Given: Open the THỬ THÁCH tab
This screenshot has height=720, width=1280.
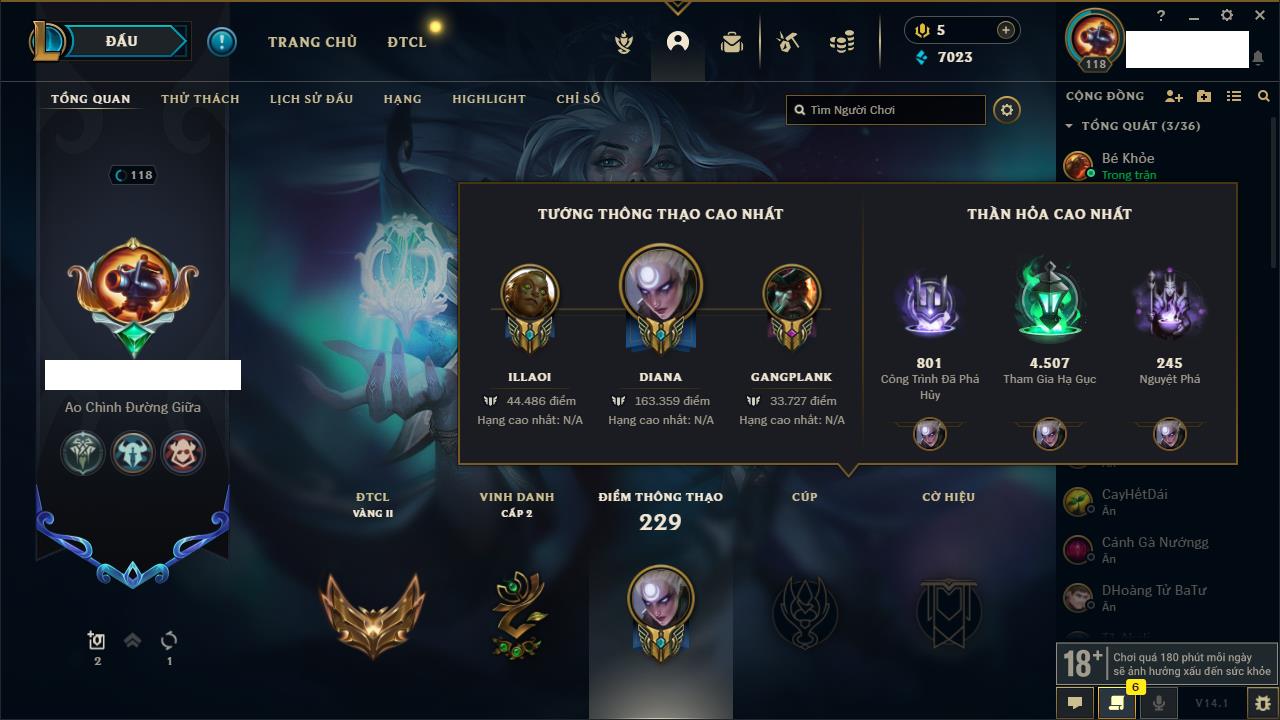Looking at the screenshot, I should pos(200,99).
